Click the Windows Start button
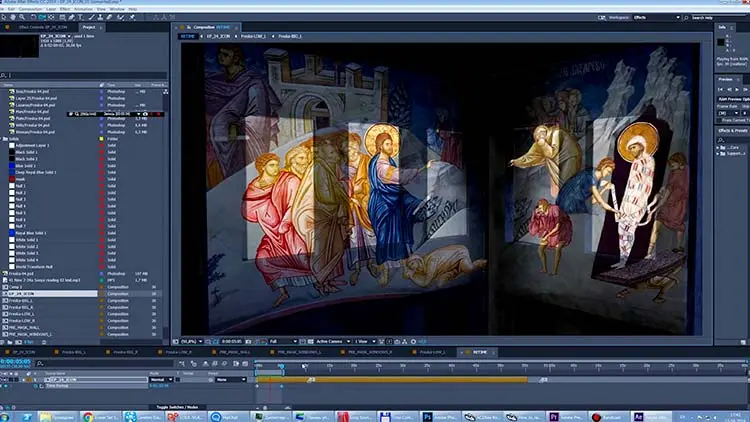The image size is (750, 422). coord(5,417)
